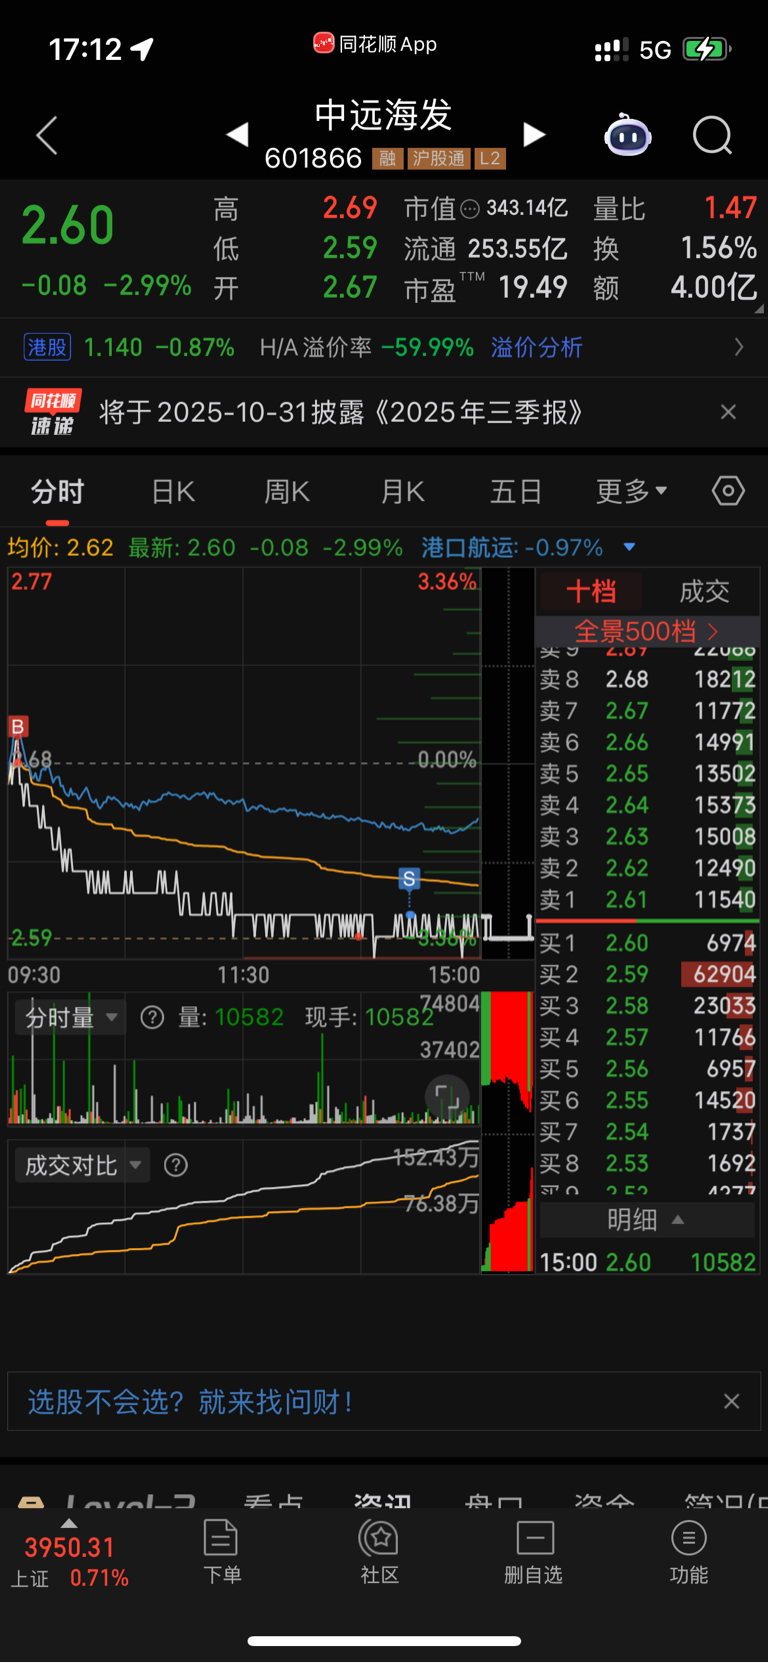This screenshot has height=1663, width=768.
Task: Remove stock via 删自选
Action: coord(534,1552)
